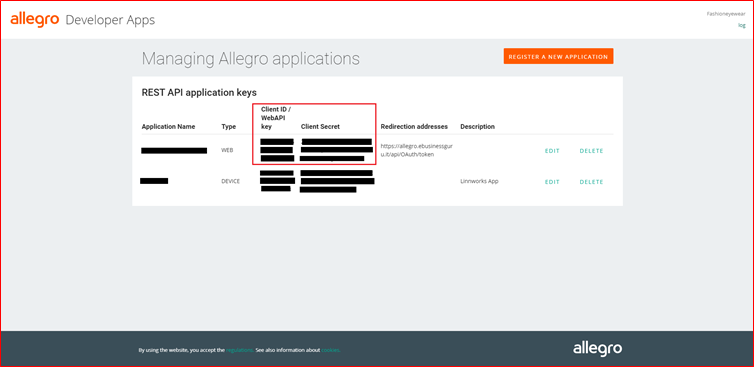The image size is (754, 367).
Task: Delete the Linnworks App device application
Action: (x=591, y=182)
